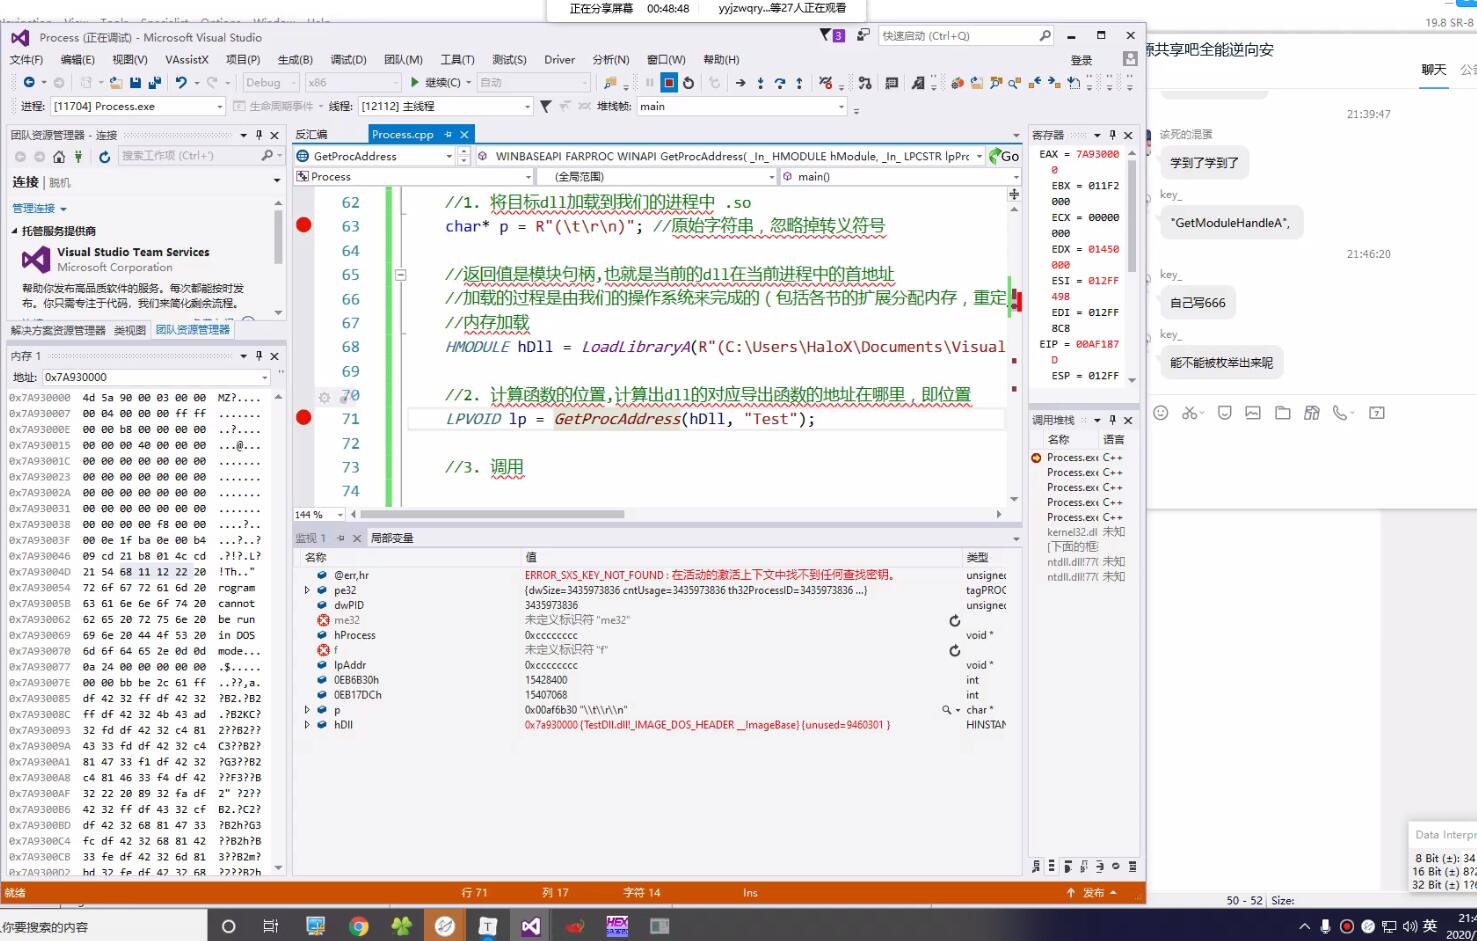Open the notifications flag icon showing 3
This screenshot has width=1477, height=941.
832,36
